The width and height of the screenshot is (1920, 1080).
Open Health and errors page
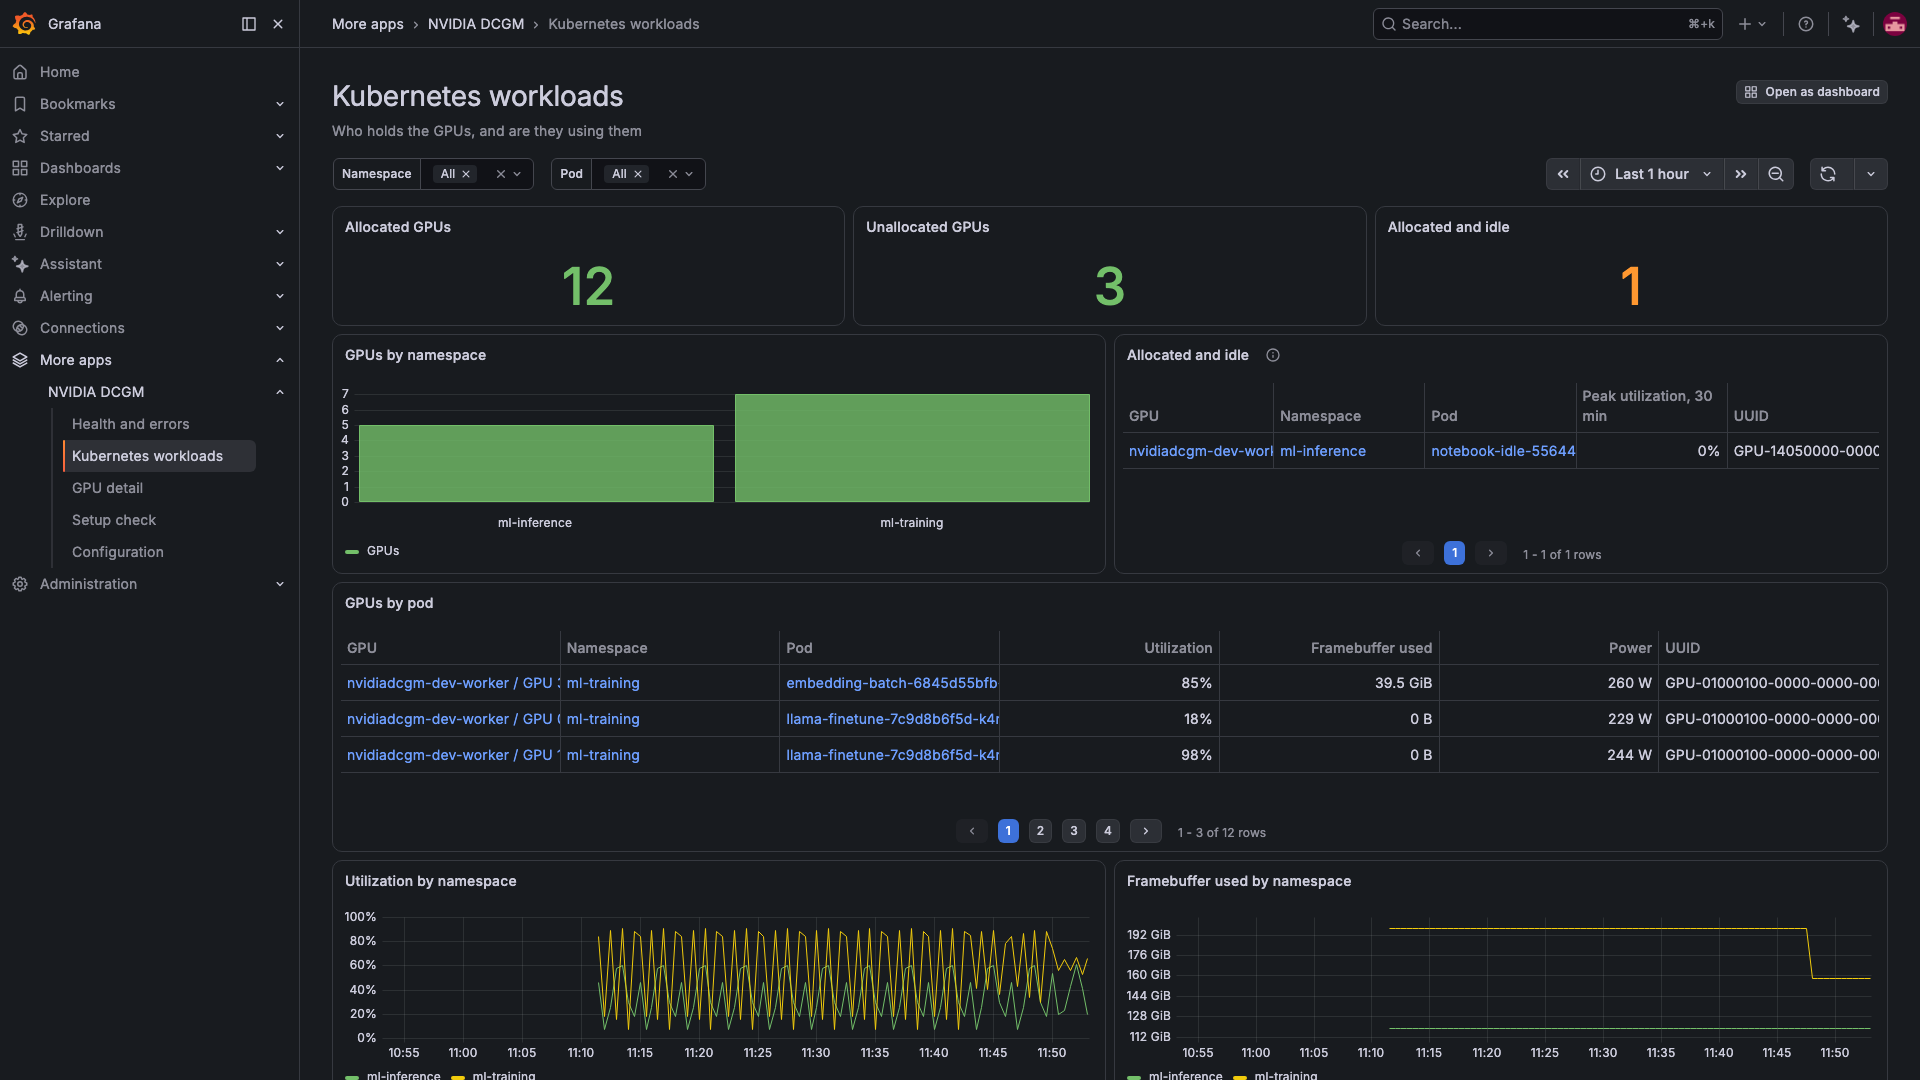click(x=130, y=424)
